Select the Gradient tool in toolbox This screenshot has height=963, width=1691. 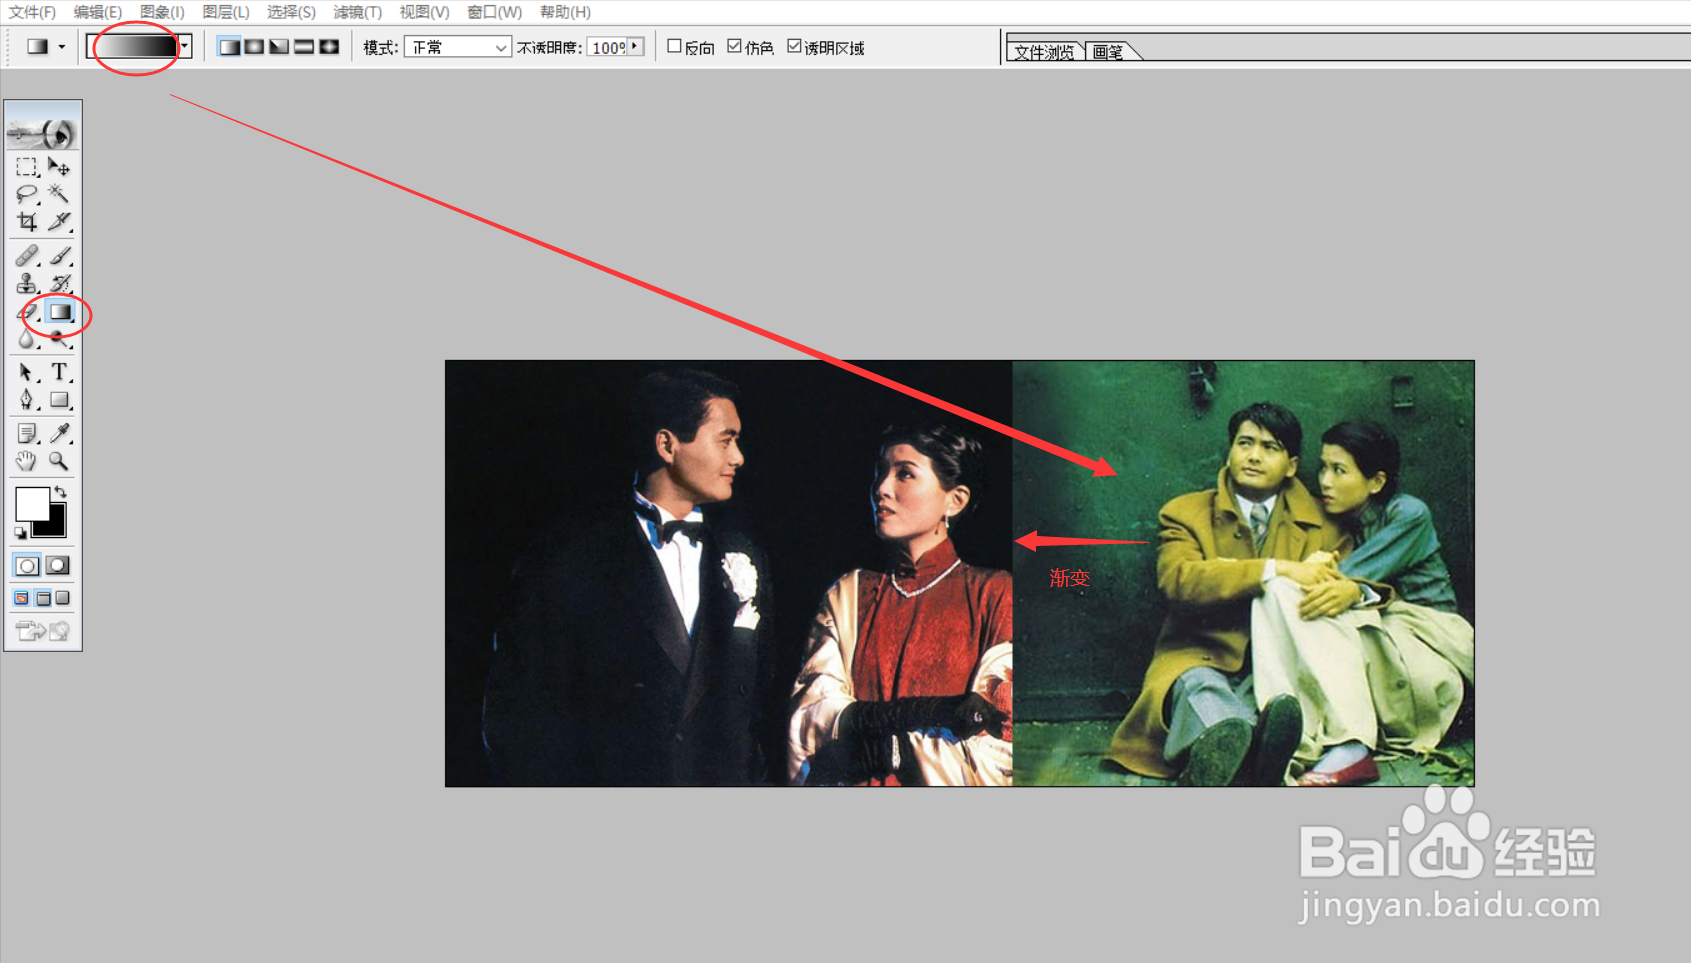tap(60, 312)
